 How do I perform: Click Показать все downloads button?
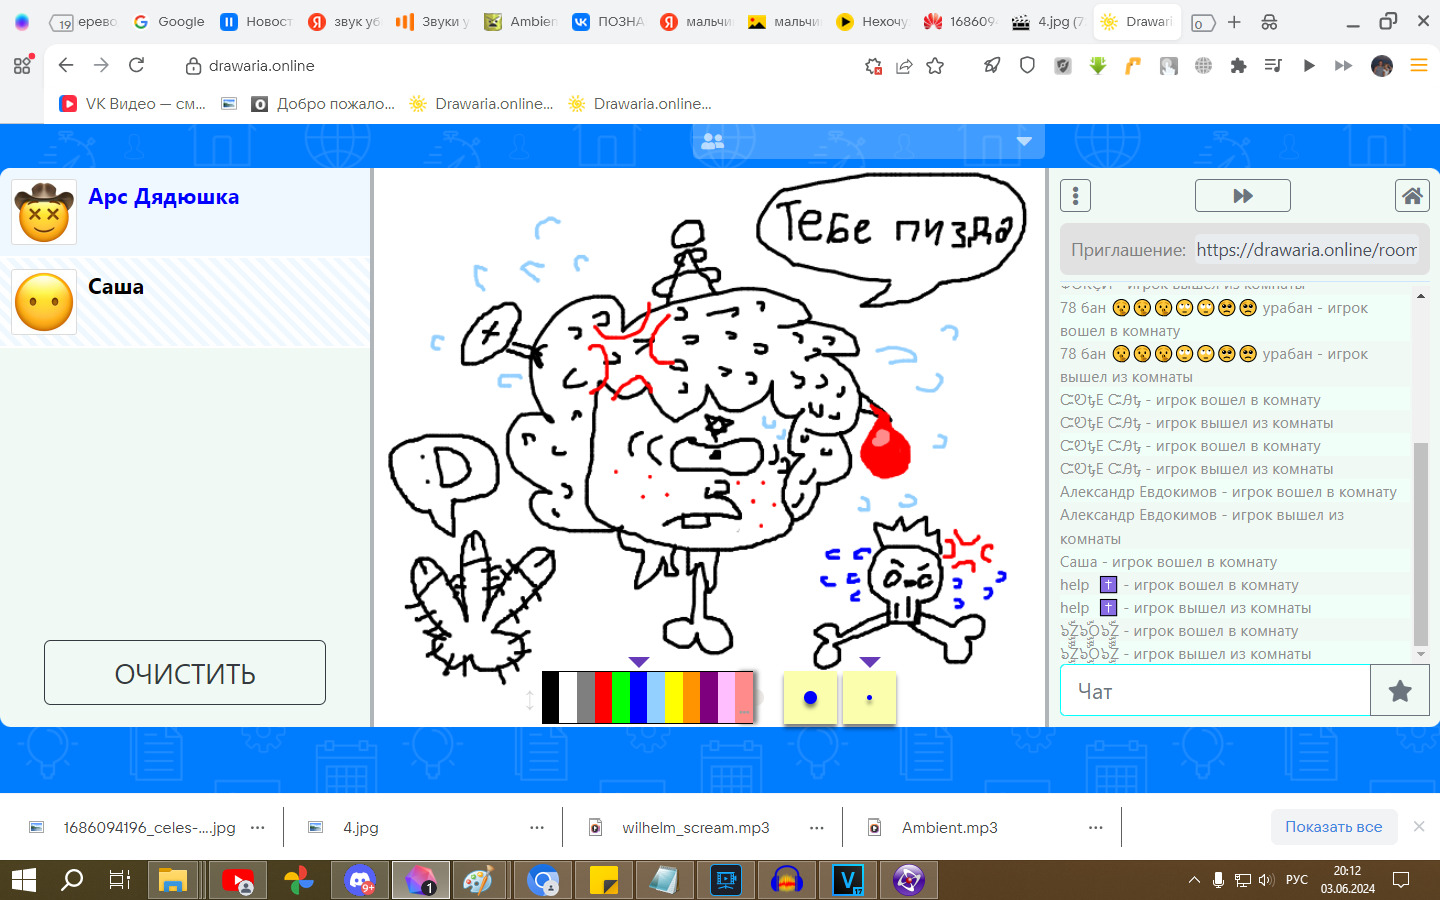pos(1333,827)
